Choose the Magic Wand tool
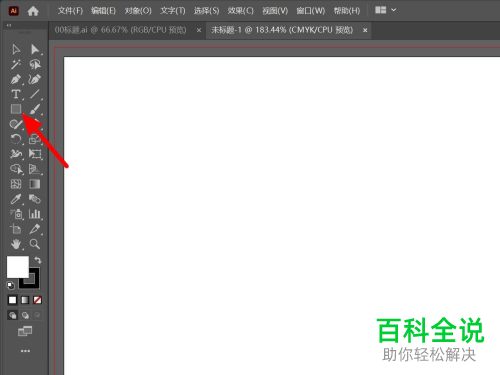Screen dimensions: 500x375 16,64
